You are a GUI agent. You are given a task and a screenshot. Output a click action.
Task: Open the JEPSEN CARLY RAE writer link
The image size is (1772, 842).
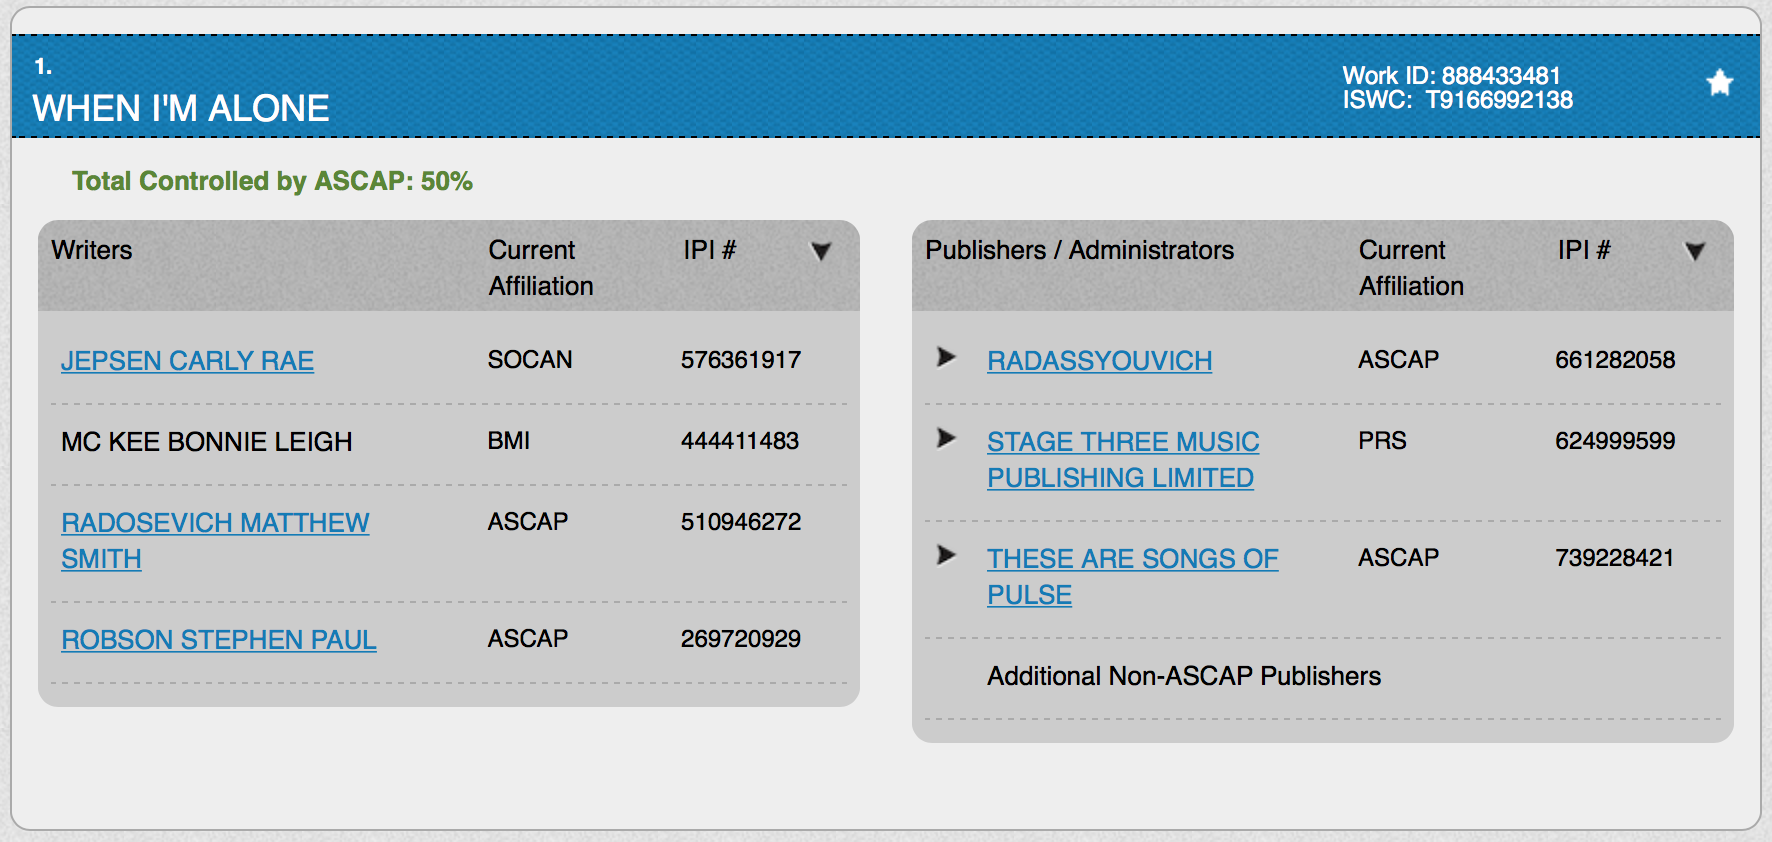187,361
